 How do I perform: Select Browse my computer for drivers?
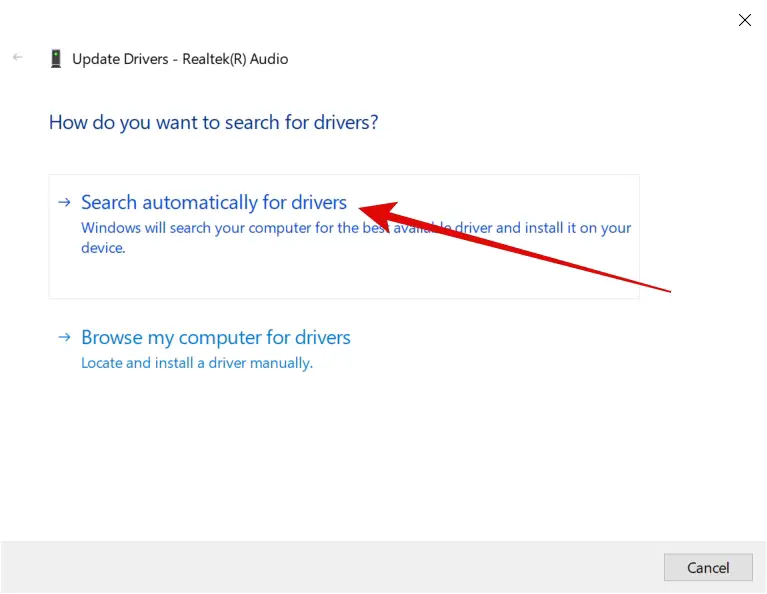(x=216, y=337)
